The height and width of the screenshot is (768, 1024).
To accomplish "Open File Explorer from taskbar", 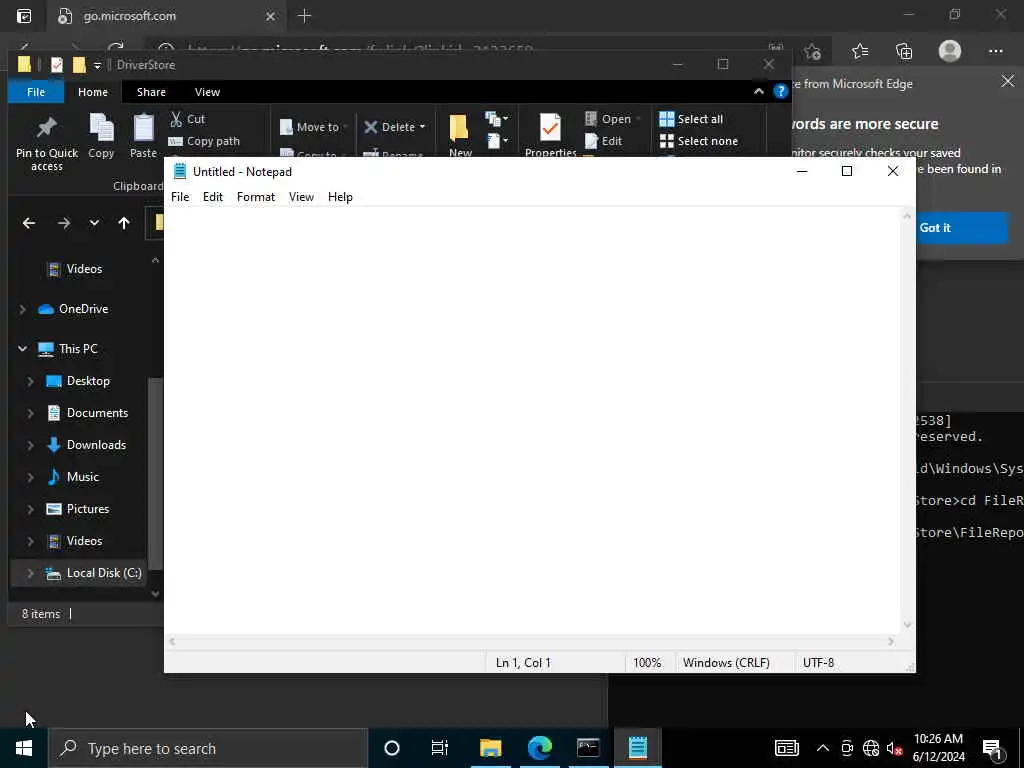I will coord(490,748).
